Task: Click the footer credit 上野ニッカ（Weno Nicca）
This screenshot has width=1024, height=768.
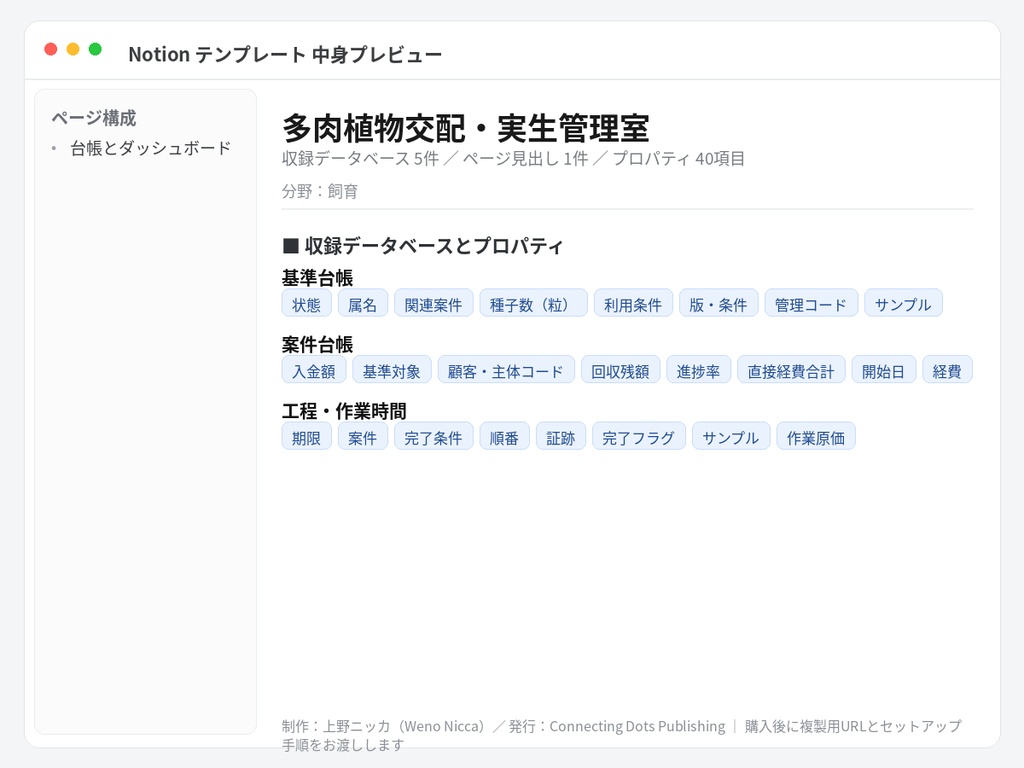Action: point(404,726)
